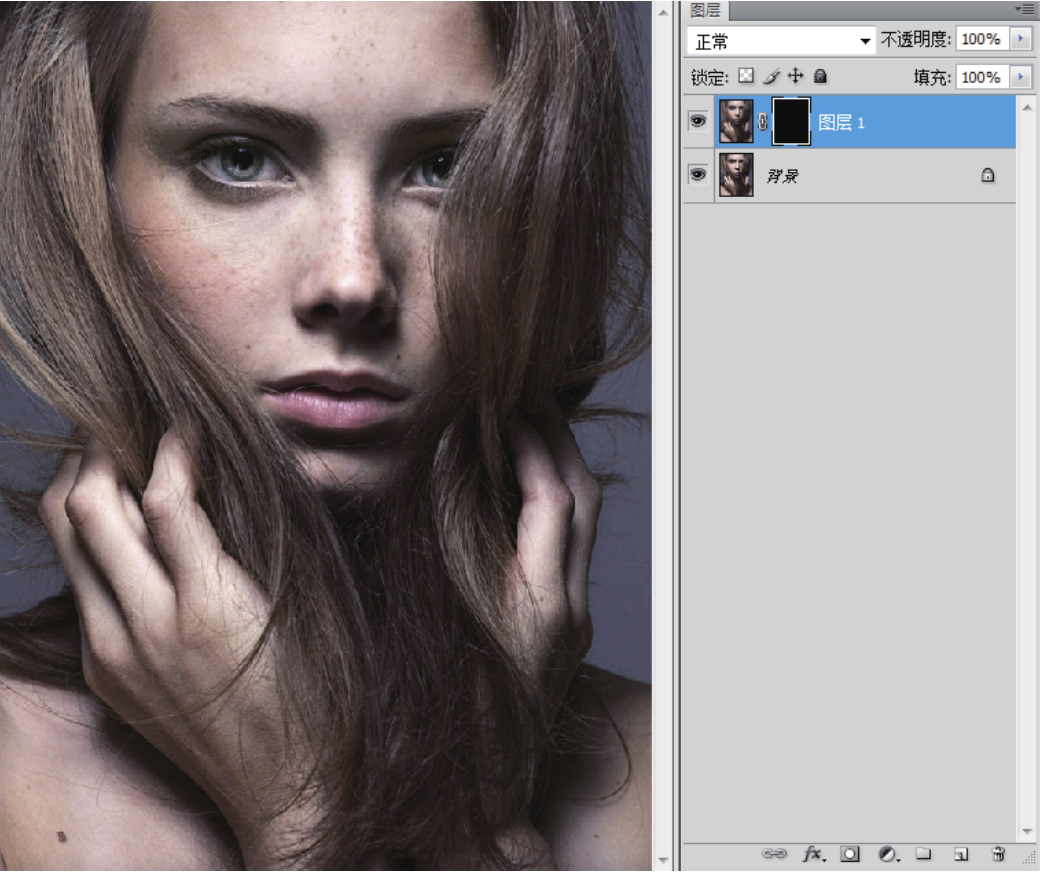Open the 填充 fill slider arrow
Screen dimensions: 1040x872
[x=1020, y=77]
